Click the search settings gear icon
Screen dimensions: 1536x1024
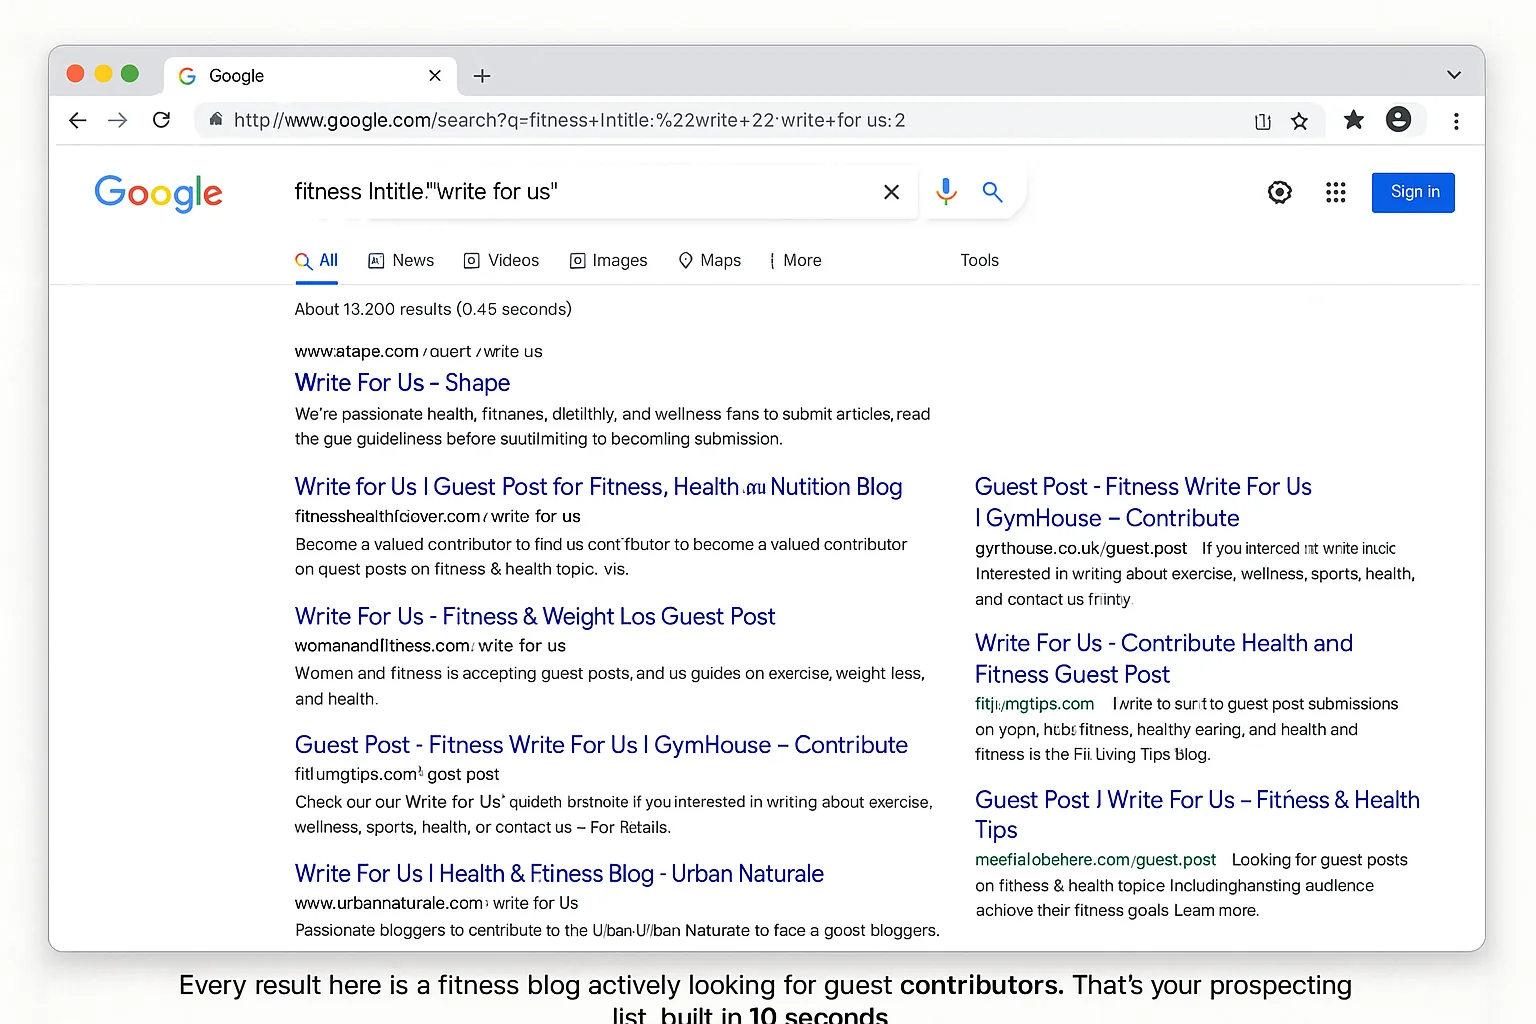click(x=1280, y=192)
